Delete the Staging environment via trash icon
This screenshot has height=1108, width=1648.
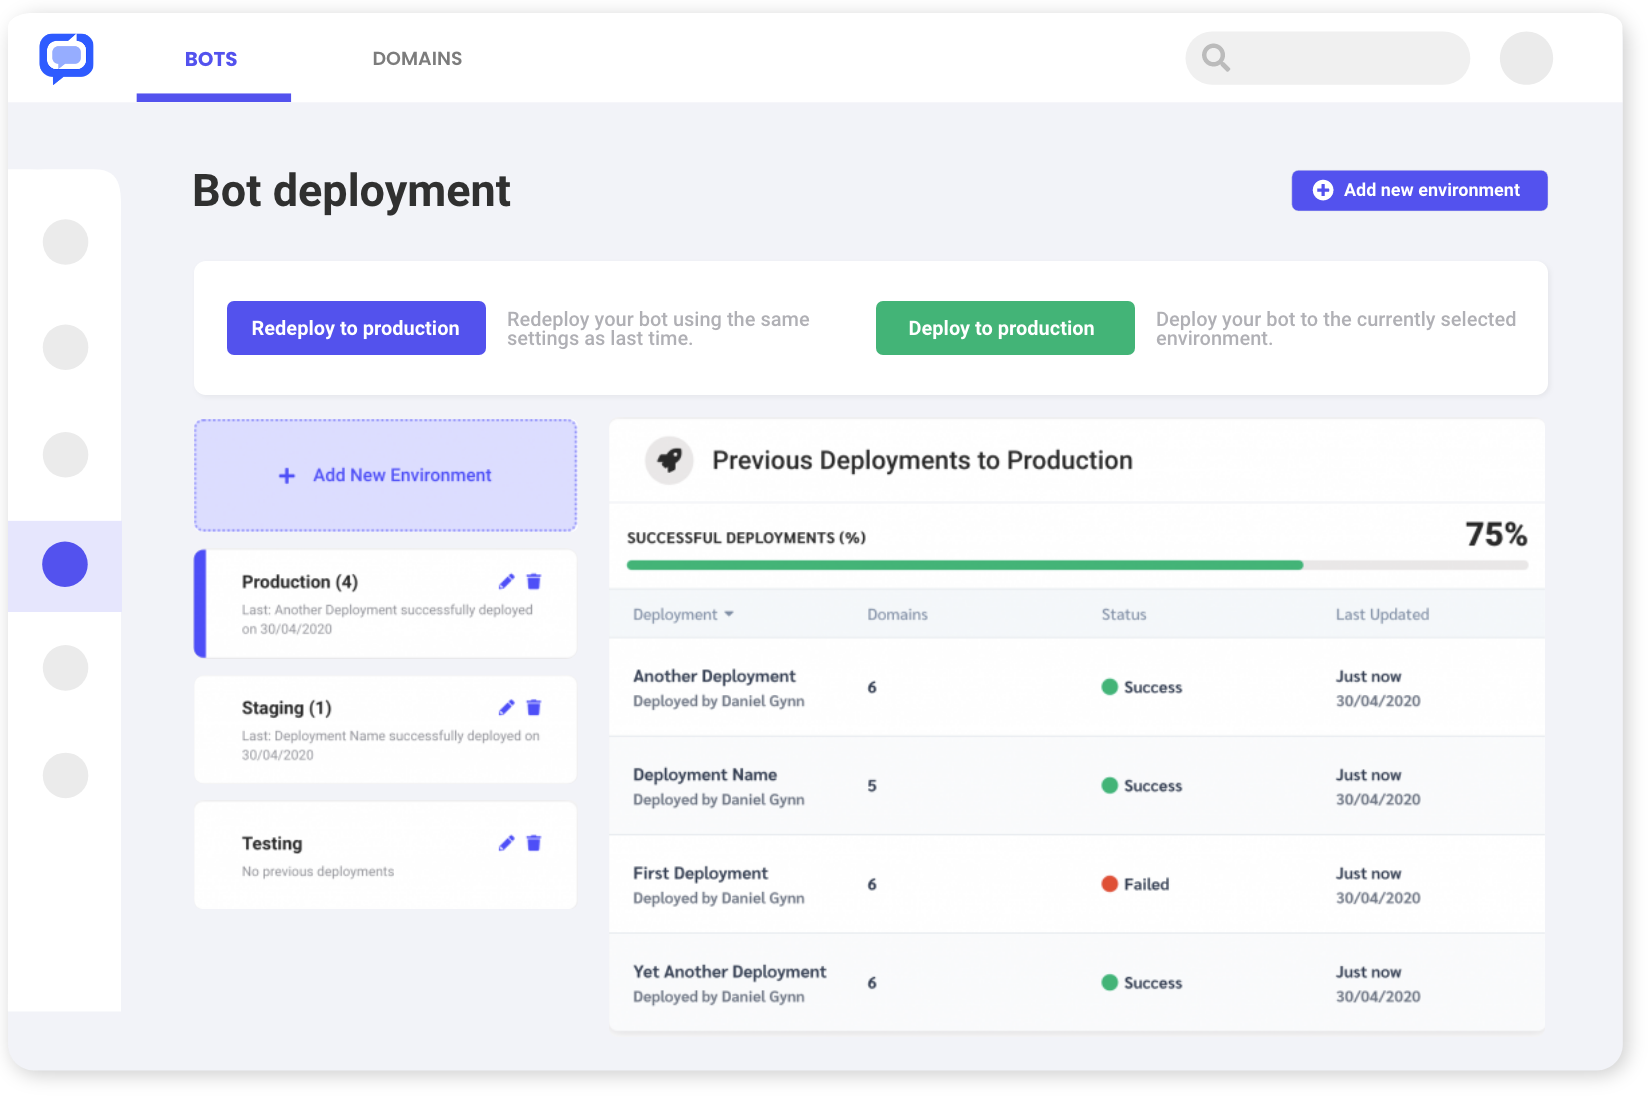[534, 708]
